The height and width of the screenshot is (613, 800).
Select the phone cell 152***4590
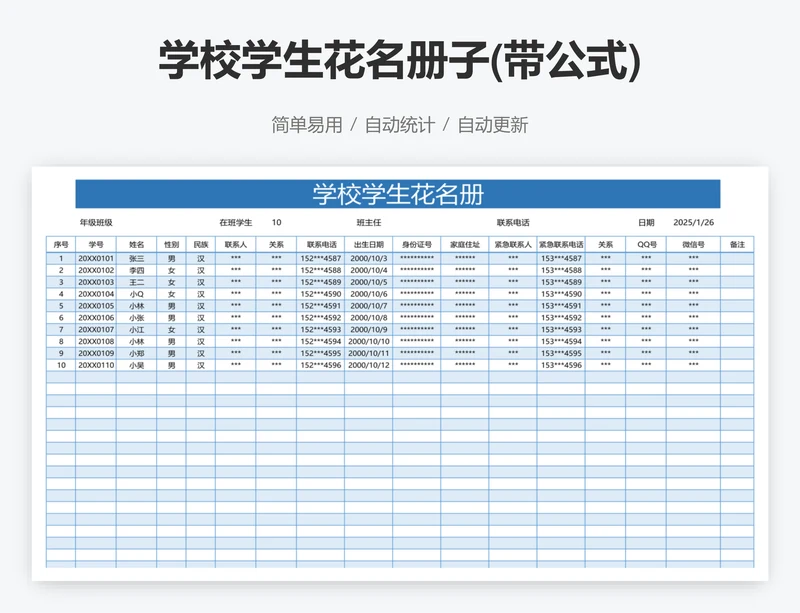pyautogui.click(x=321, y=294)
